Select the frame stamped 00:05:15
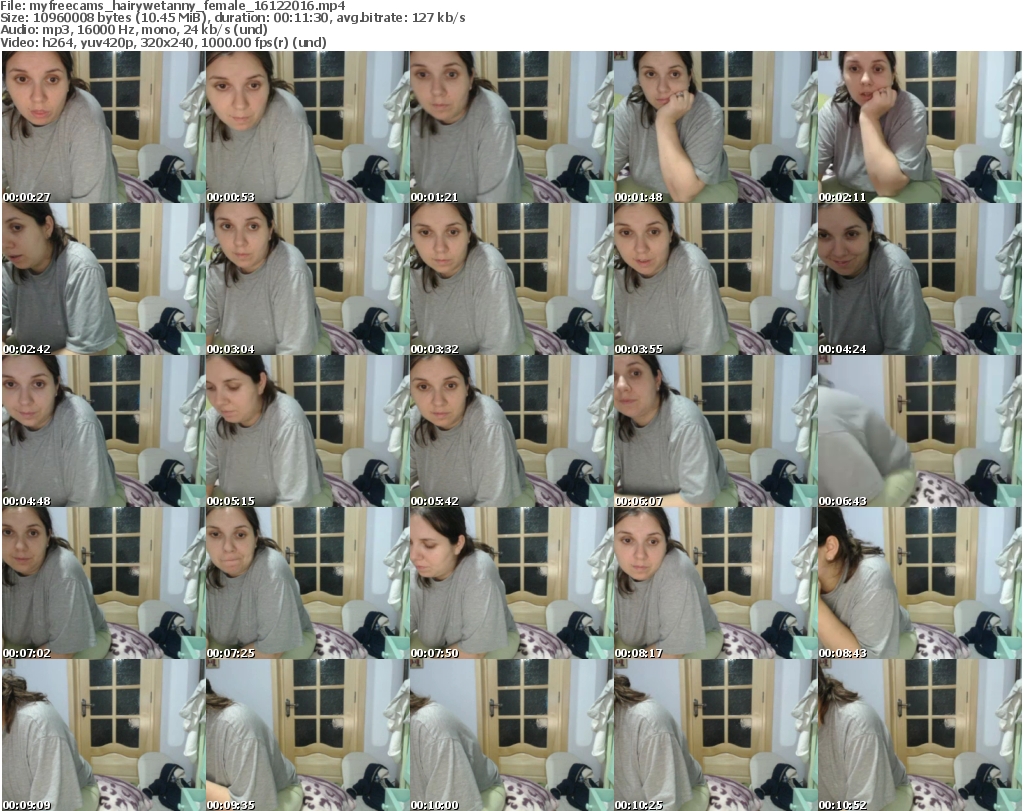1024x811 pixels. 308,432
